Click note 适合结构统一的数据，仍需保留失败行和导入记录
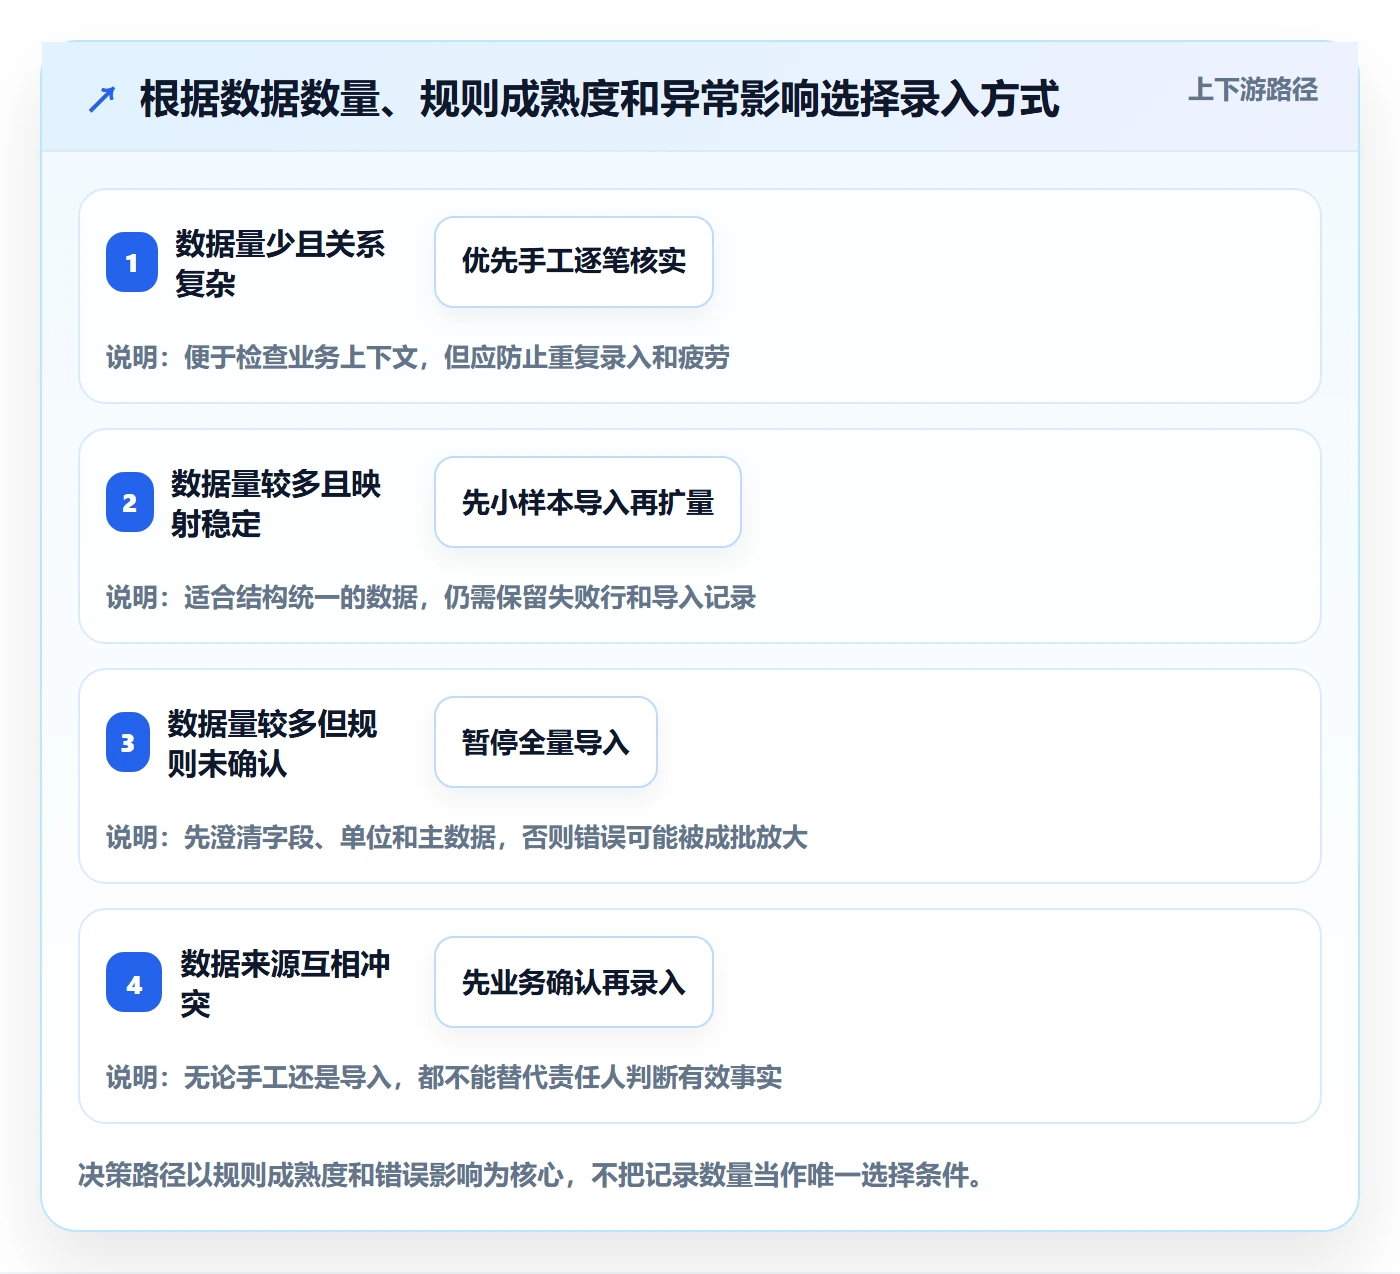 pyautogui.click(x=470, y=597)
